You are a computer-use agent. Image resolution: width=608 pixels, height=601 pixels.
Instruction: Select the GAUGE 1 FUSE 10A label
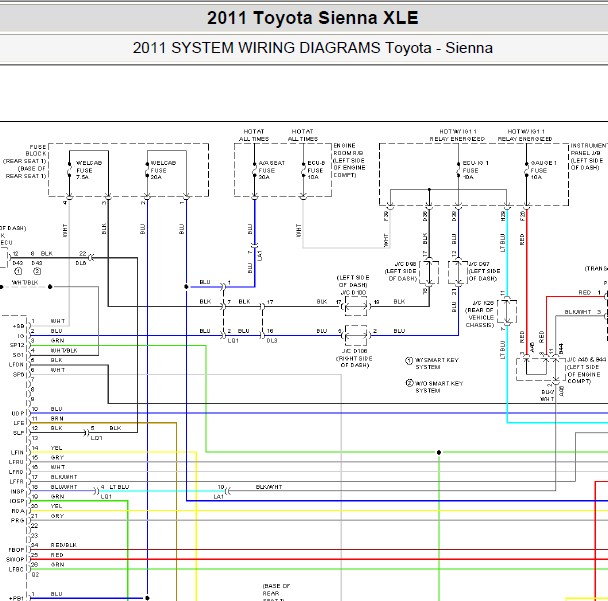pos(544,170)
